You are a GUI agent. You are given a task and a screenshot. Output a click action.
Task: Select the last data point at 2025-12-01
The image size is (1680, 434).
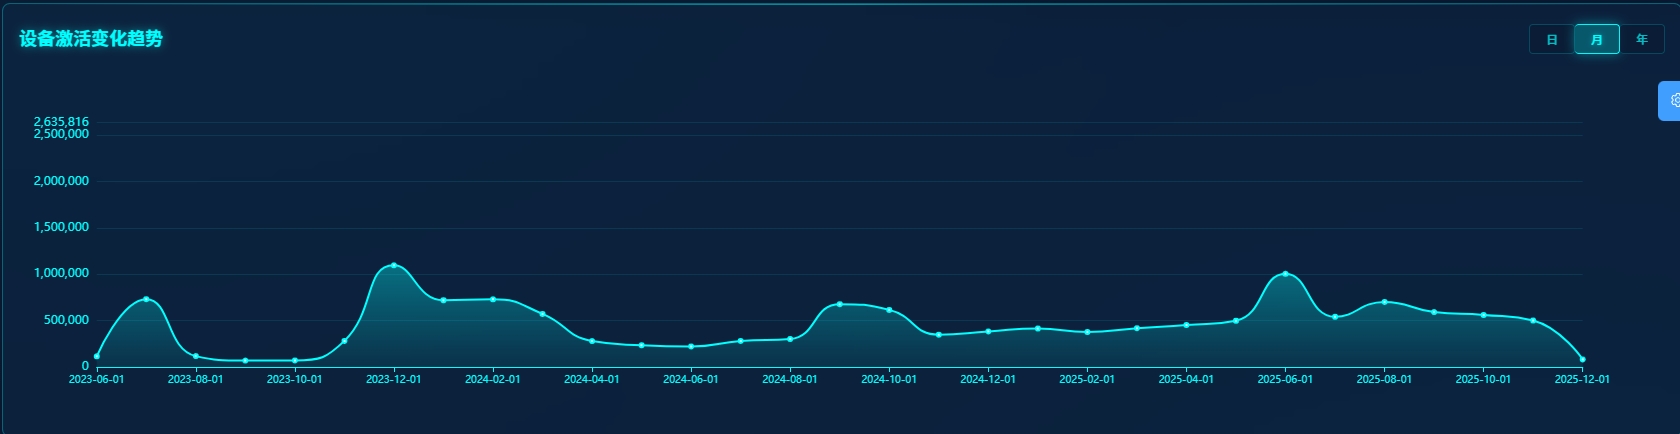(x=1582, y=359)
